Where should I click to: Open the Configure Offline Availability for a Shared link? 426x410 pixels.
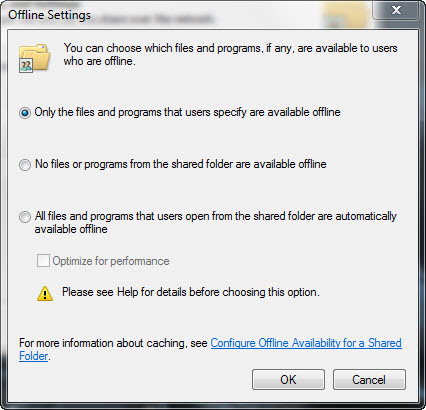pyautogui.click(x=306, y=343)
